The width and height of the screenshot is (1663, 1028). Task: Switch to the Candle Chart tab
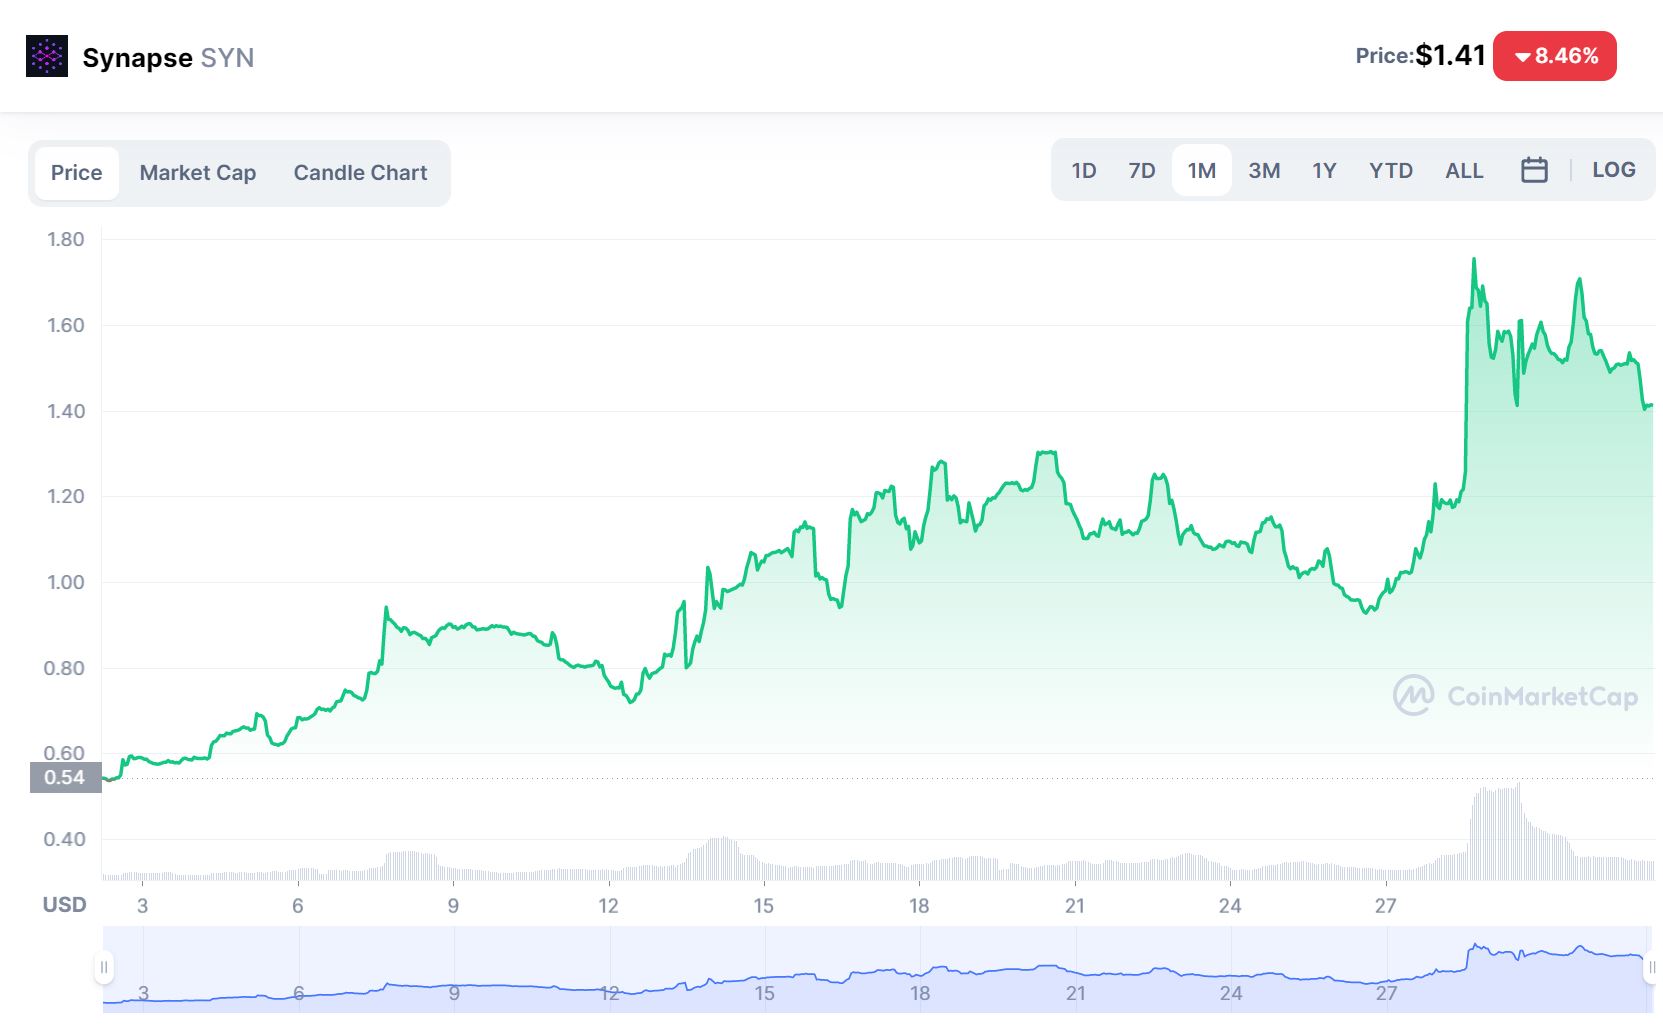click(x=360, y=173)
